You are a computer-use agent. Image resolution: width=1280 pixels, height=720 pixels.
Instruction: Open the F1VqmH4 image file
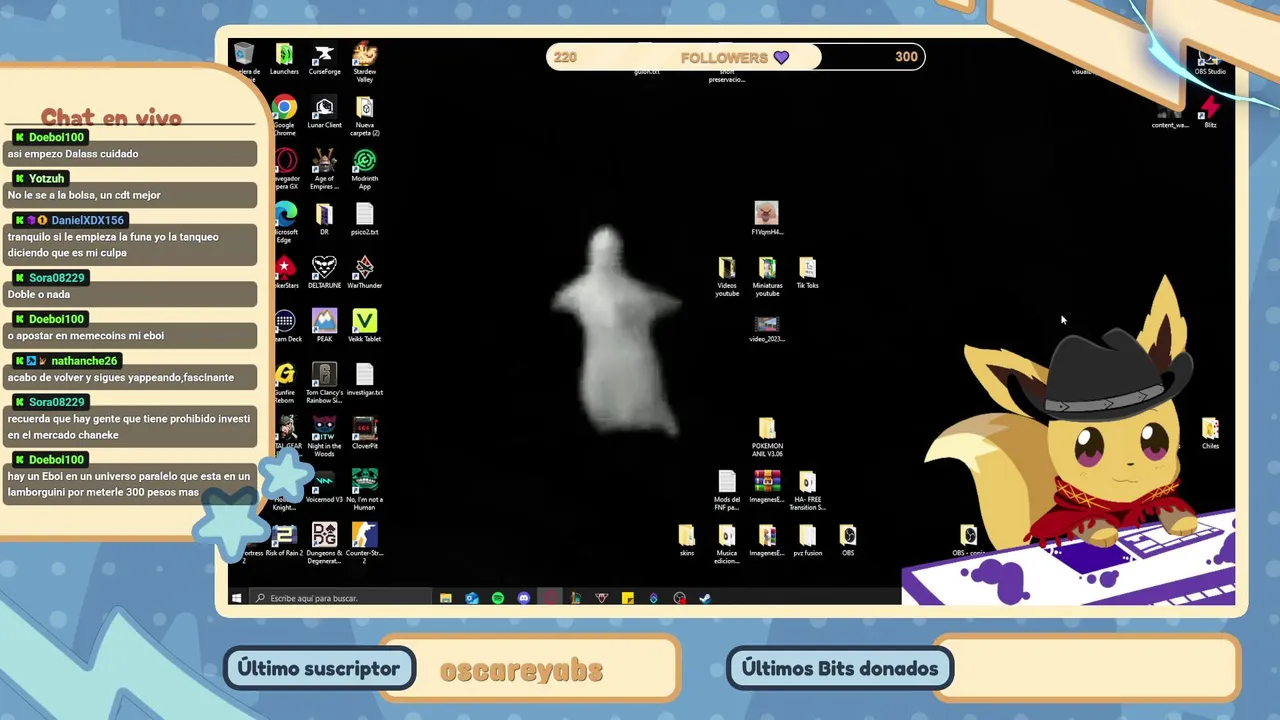767,219
